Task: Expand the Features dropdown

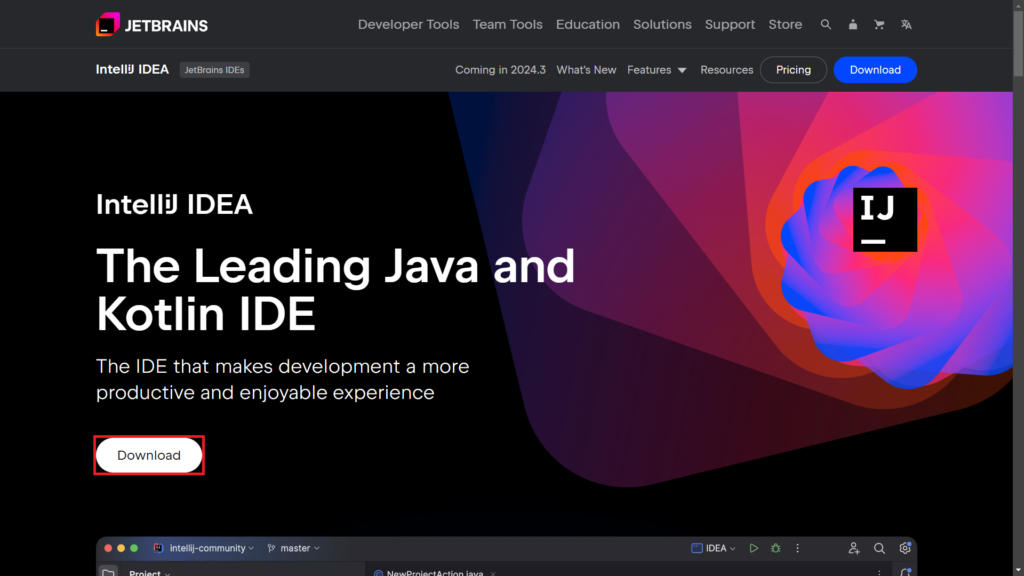Action: [x=656, y=70]
